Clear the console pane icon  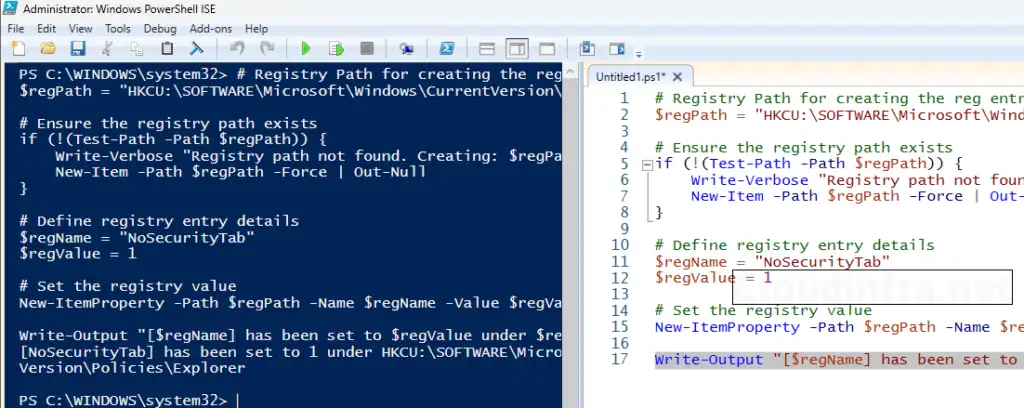(197, 48)
